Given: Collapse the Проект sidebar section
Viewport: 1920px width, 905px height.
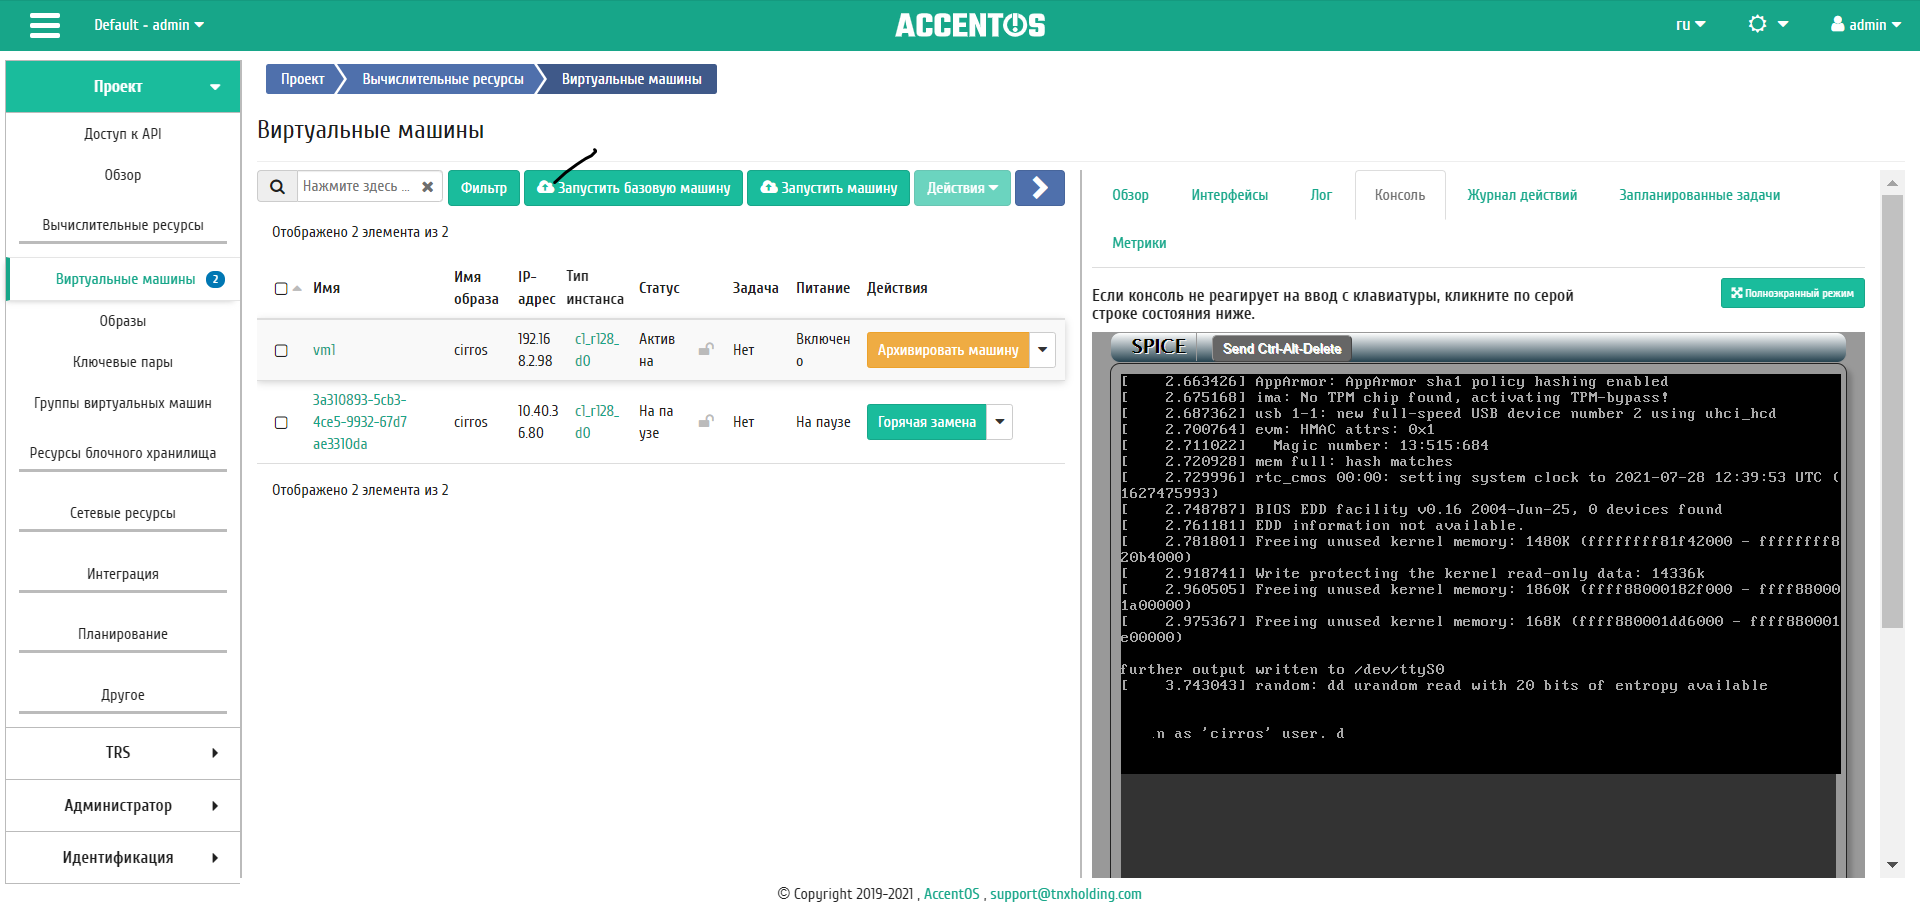Looking at the screenshot, I should click(x=123, y=87).
